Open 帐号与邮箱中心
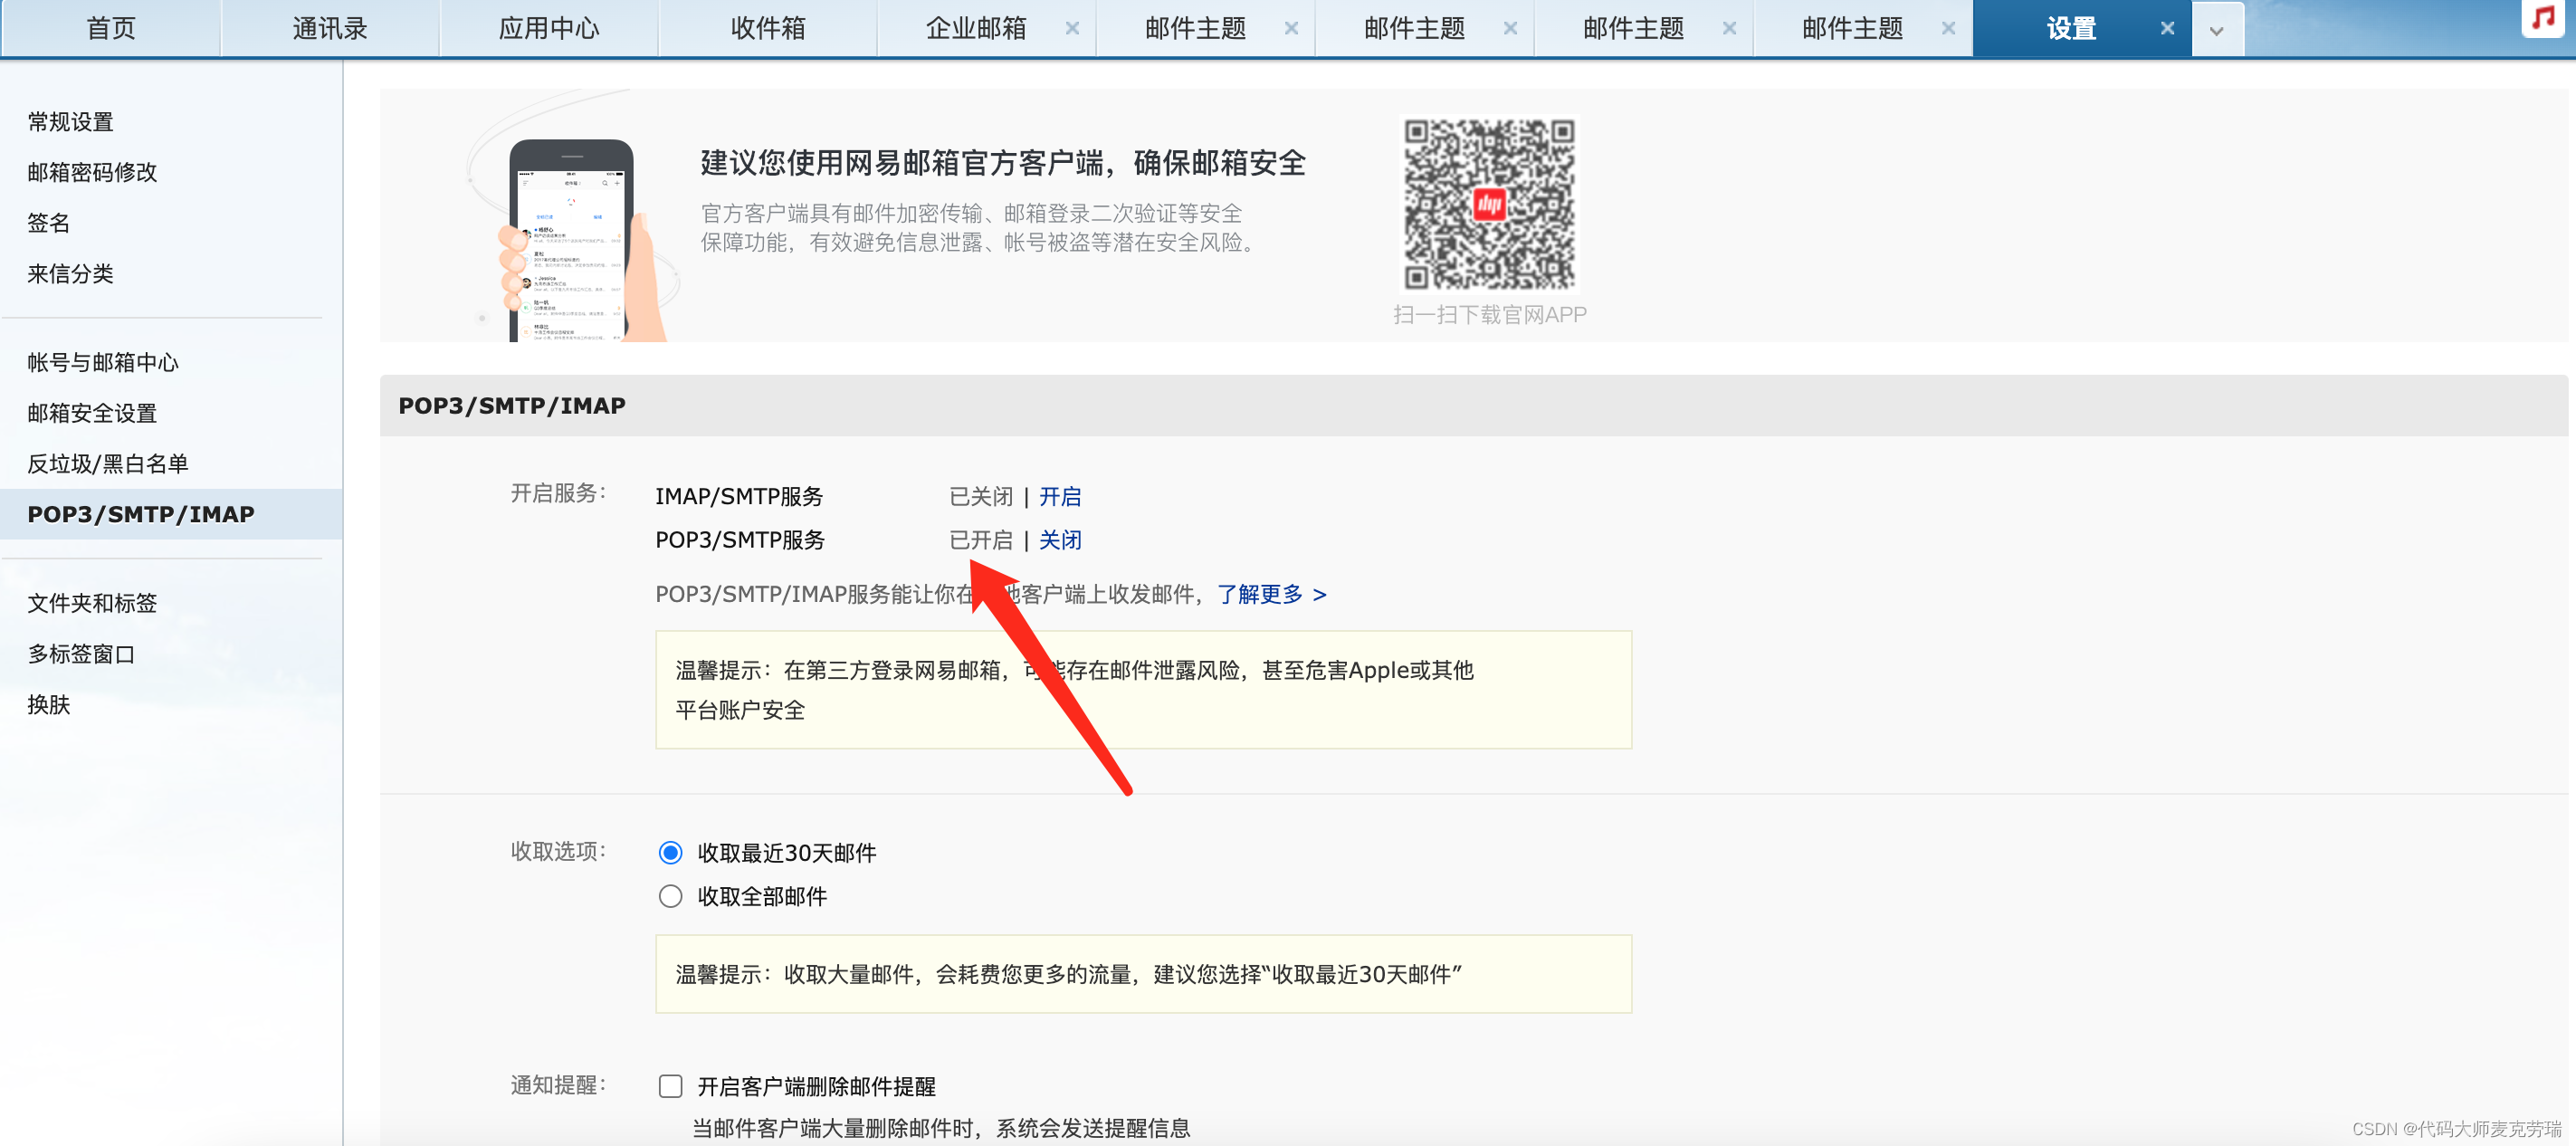 click(x=103, y=362)
